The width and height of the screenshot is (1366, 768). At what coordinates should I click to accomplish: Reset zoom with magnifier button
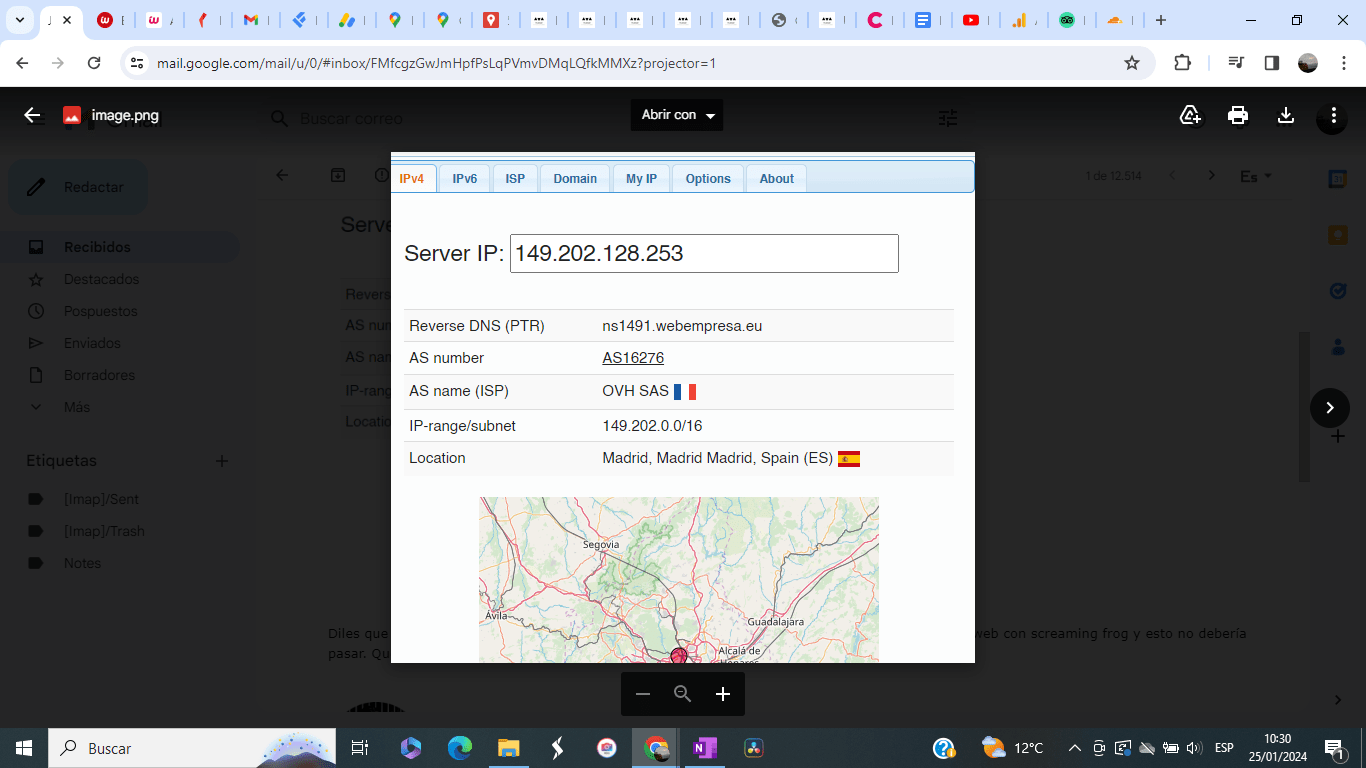[x=683, y=694]
